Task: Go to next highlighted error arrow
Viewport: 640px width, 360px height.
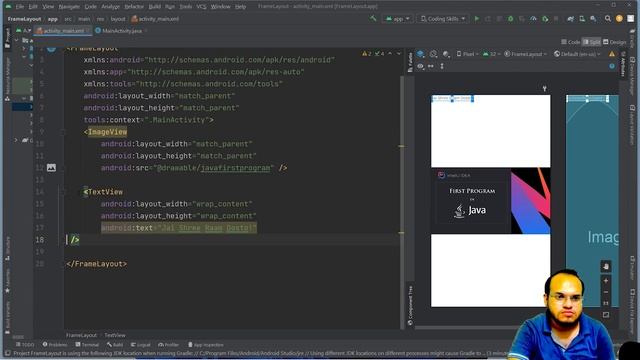Action: click(399, 53)
